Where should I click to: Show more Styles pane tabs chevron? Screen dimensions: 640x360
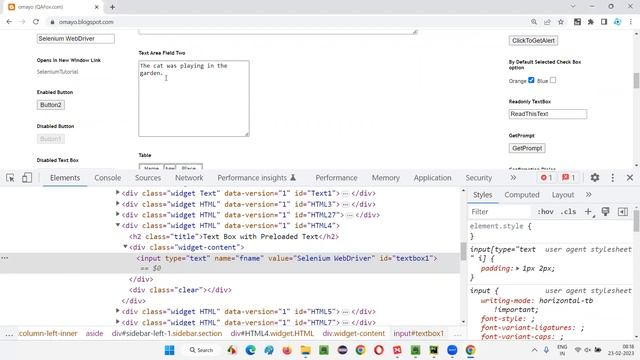(588, 195)
